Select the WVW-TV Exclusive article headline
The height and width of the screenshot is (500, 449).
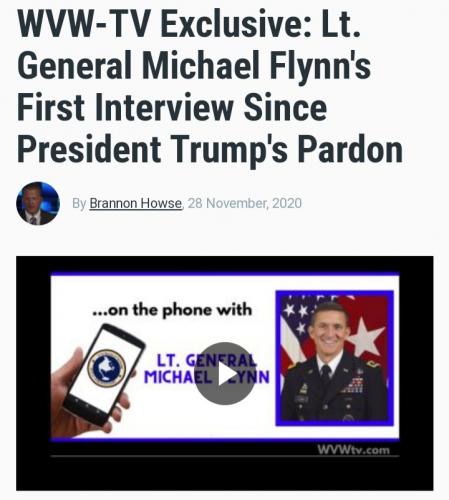tap(210, 86)
